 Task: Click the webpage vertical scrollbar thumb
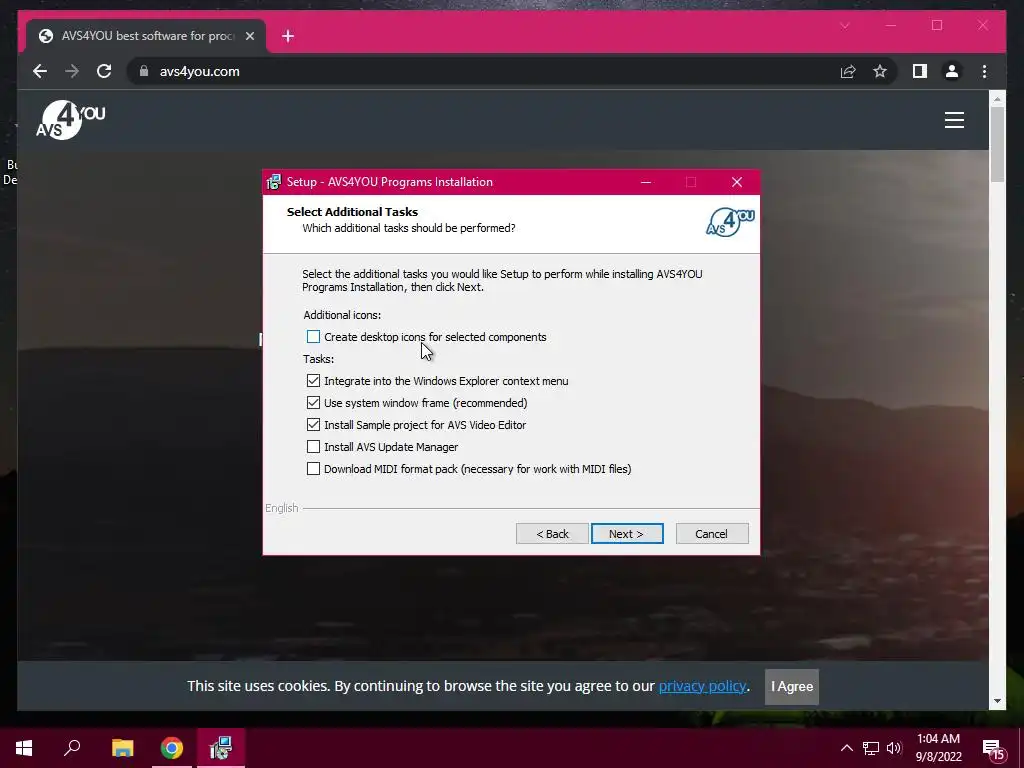coord(997,144)
